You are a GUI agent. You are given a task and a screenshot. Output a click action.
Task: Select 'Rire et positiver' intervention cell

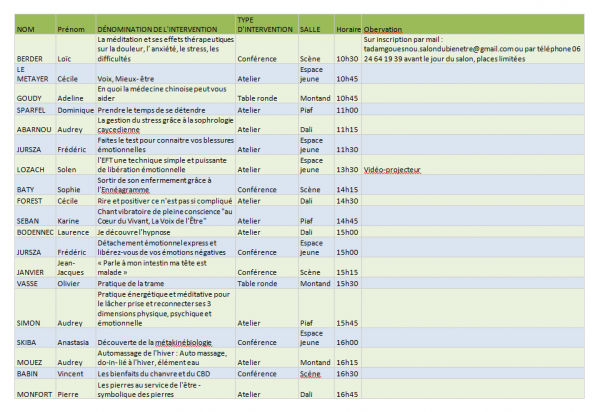point(165,200)
